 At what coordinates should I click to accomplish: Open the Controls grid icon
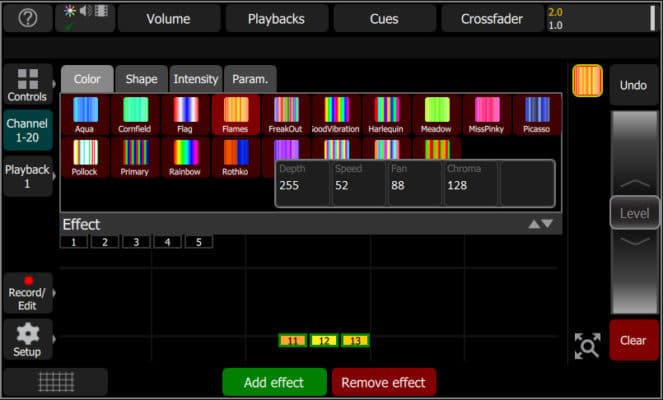coord(27,86)
